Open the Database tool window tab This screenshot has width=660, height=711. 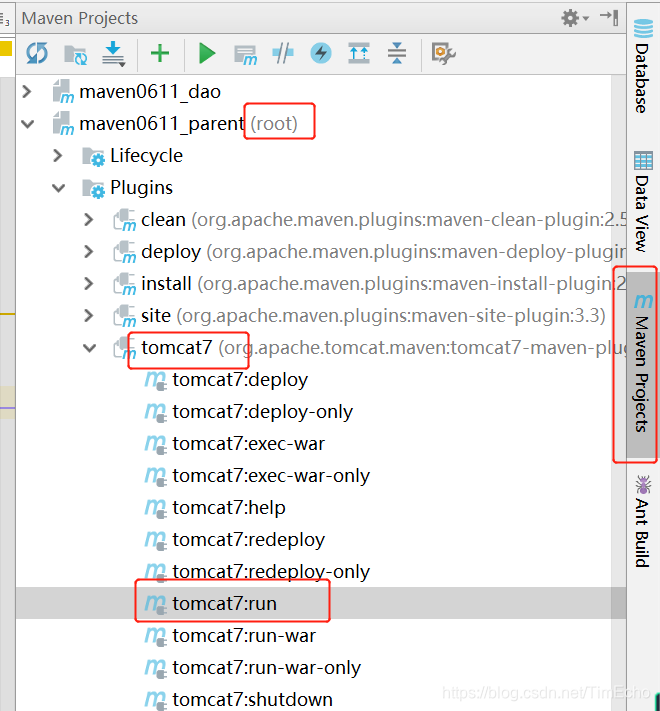(642, 66)
